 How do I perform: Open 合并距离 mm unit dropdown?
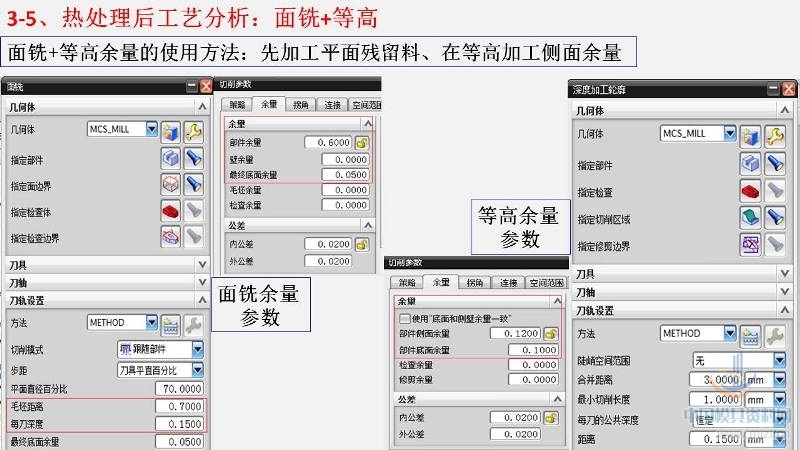779,380
